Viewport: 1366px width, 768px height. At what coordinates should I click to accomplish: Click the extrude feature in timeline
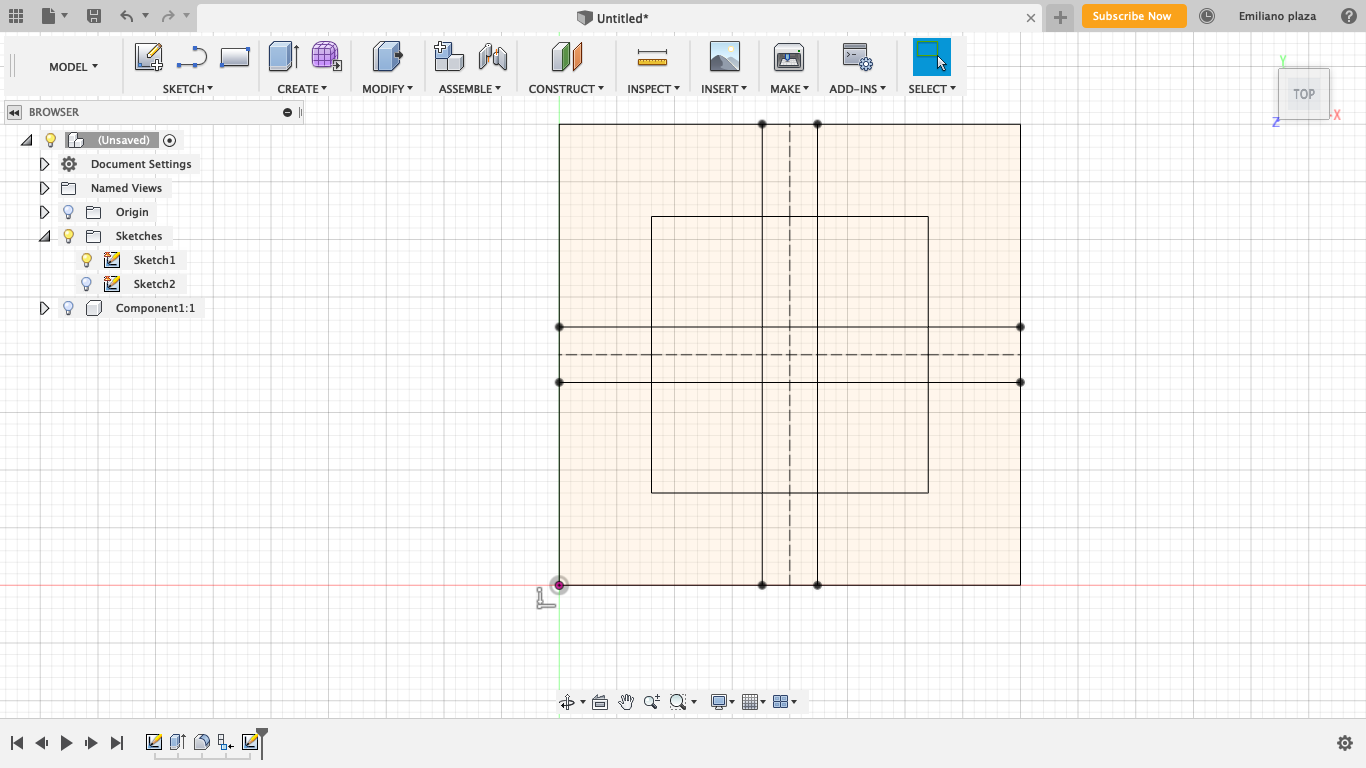click(x=178, y=742)
